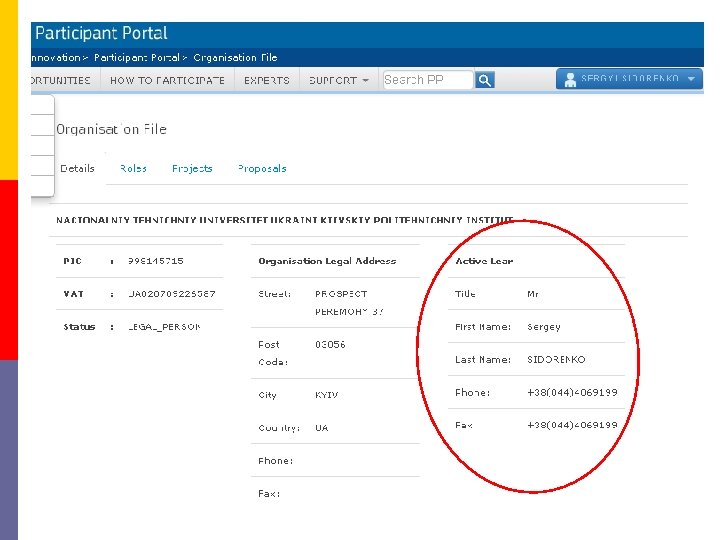Click the Organisation Legal Address heading
The height and width of the screenshot is (540, 720).
click(x=327, y=261)
